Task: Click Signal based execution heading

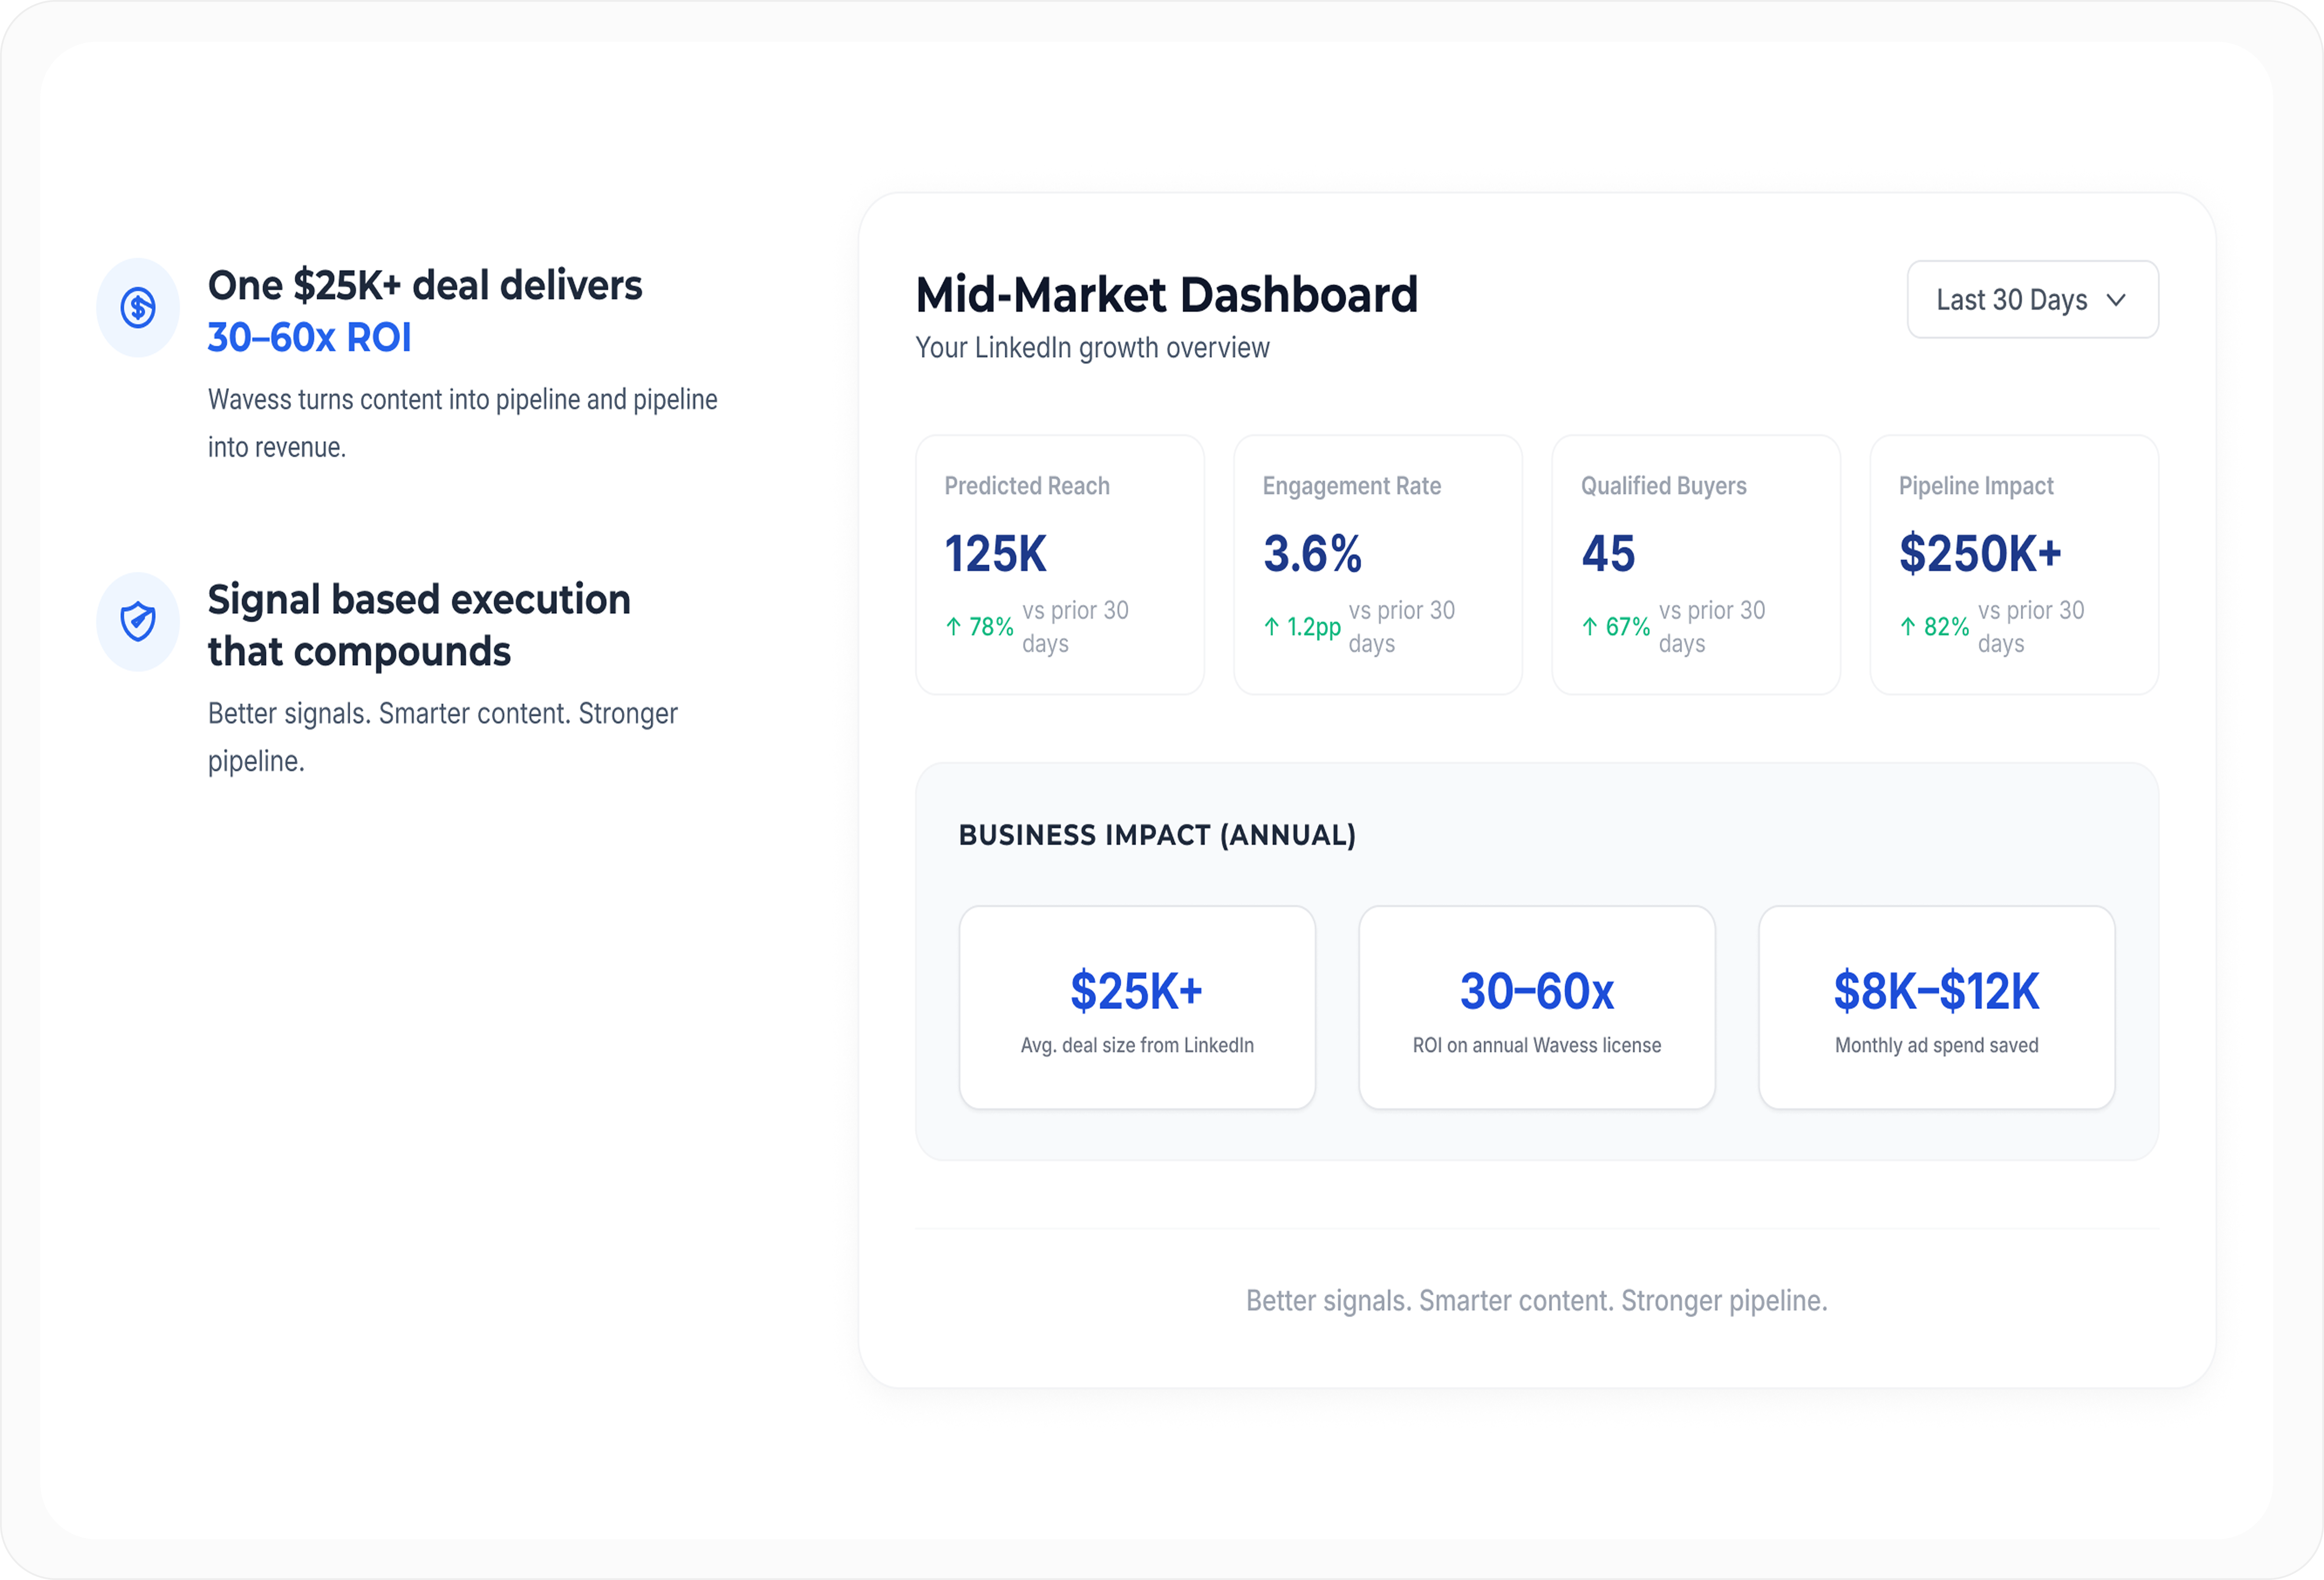Action: pos(419,626)
